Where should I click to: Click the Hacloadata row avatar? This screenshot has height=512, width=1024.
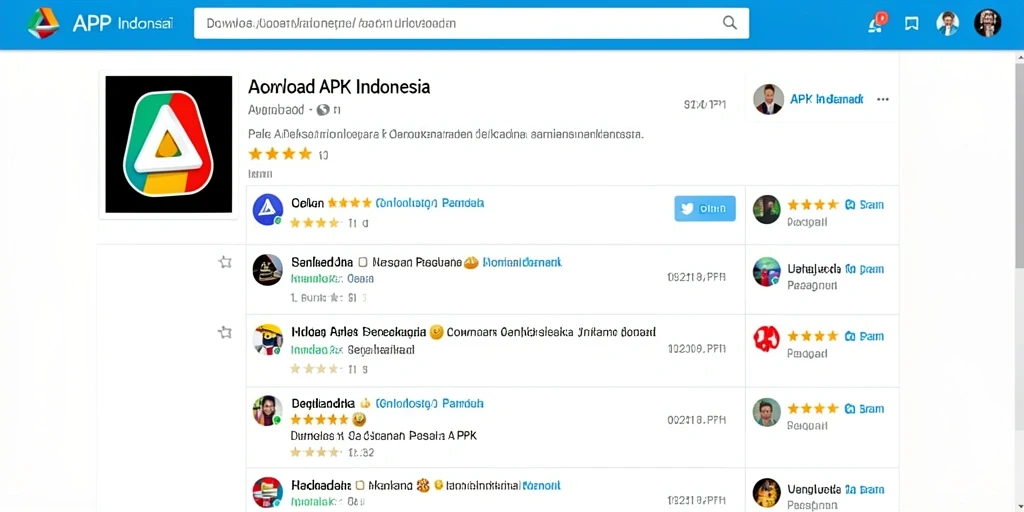pyautogui.click(x=268, y=492)
